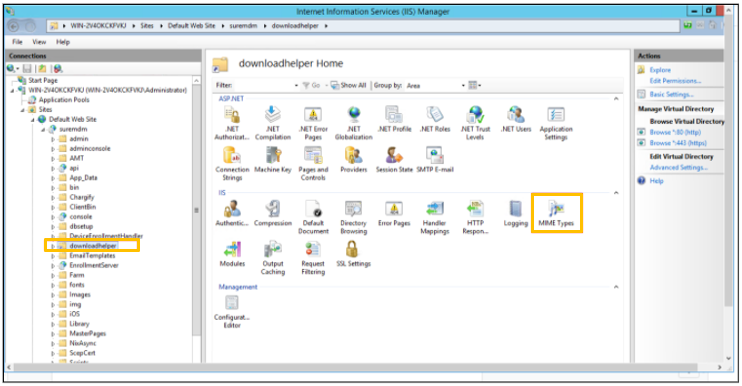Open the Request Filtering feature
The image size is (742, 386).
313,258
